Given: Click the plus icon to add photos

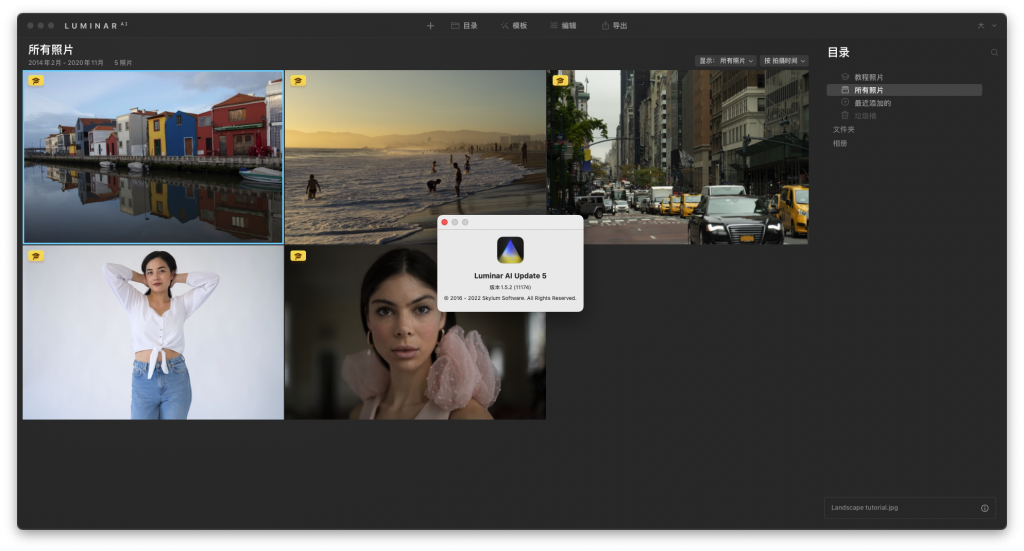Looking at the screenshot, I should click(430, 25).
